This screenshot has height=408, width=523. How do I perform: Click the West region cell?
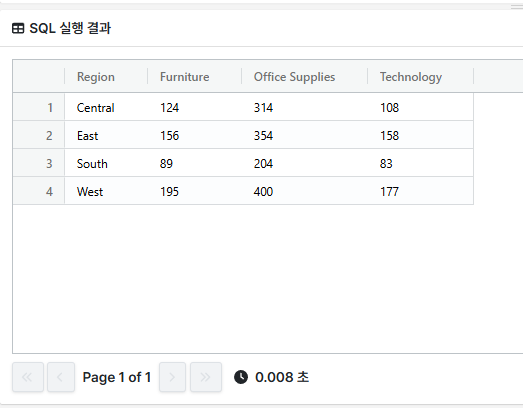106,191
